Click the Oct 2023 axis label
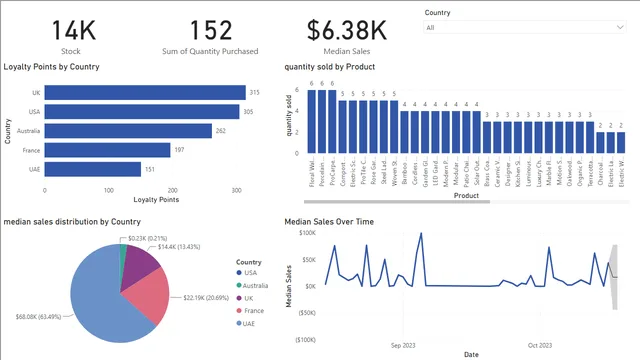This screenshot has width=640, height=360. coord(540,345)
